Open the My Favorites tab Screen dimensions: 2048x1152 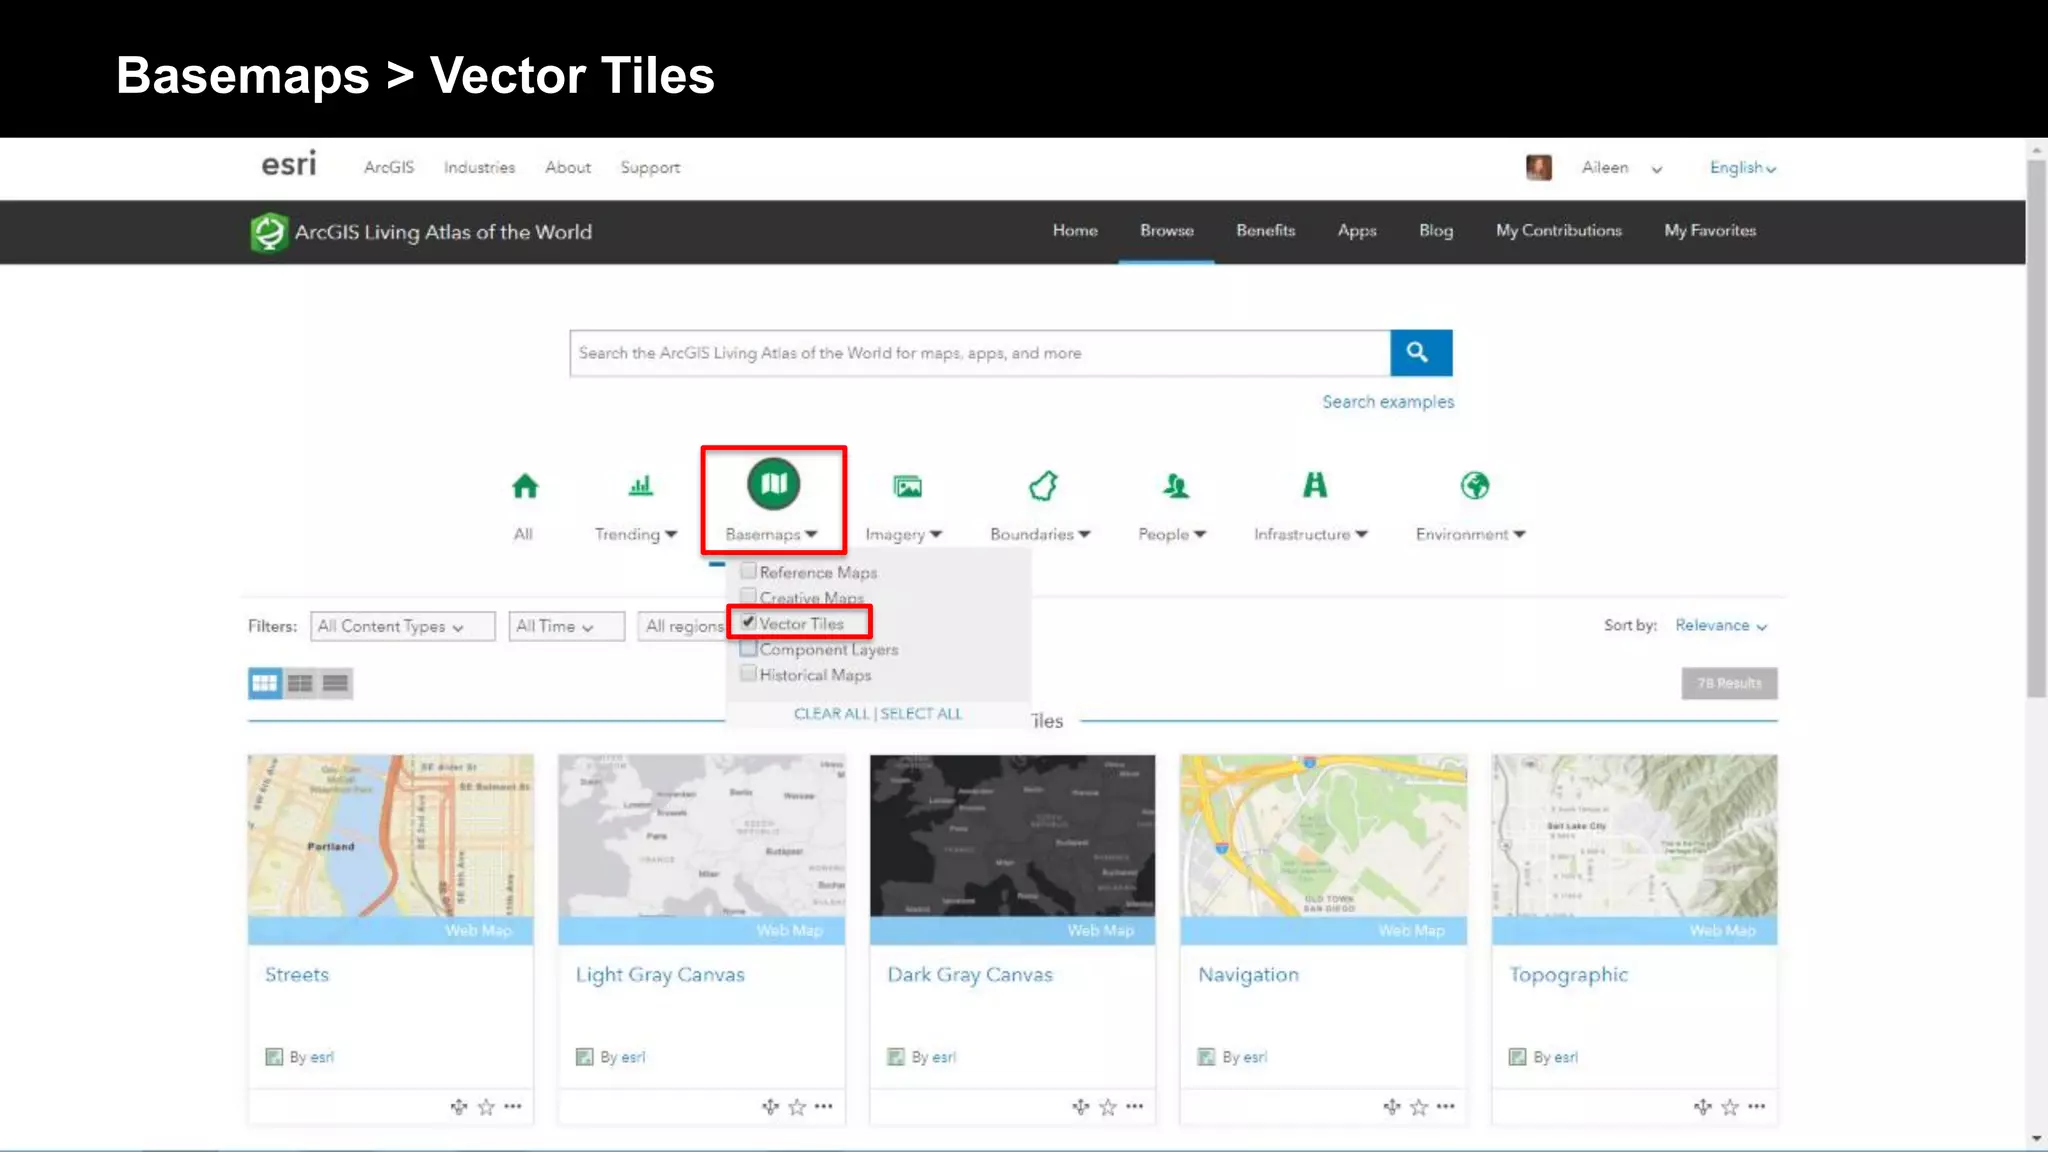[1710, 230]
